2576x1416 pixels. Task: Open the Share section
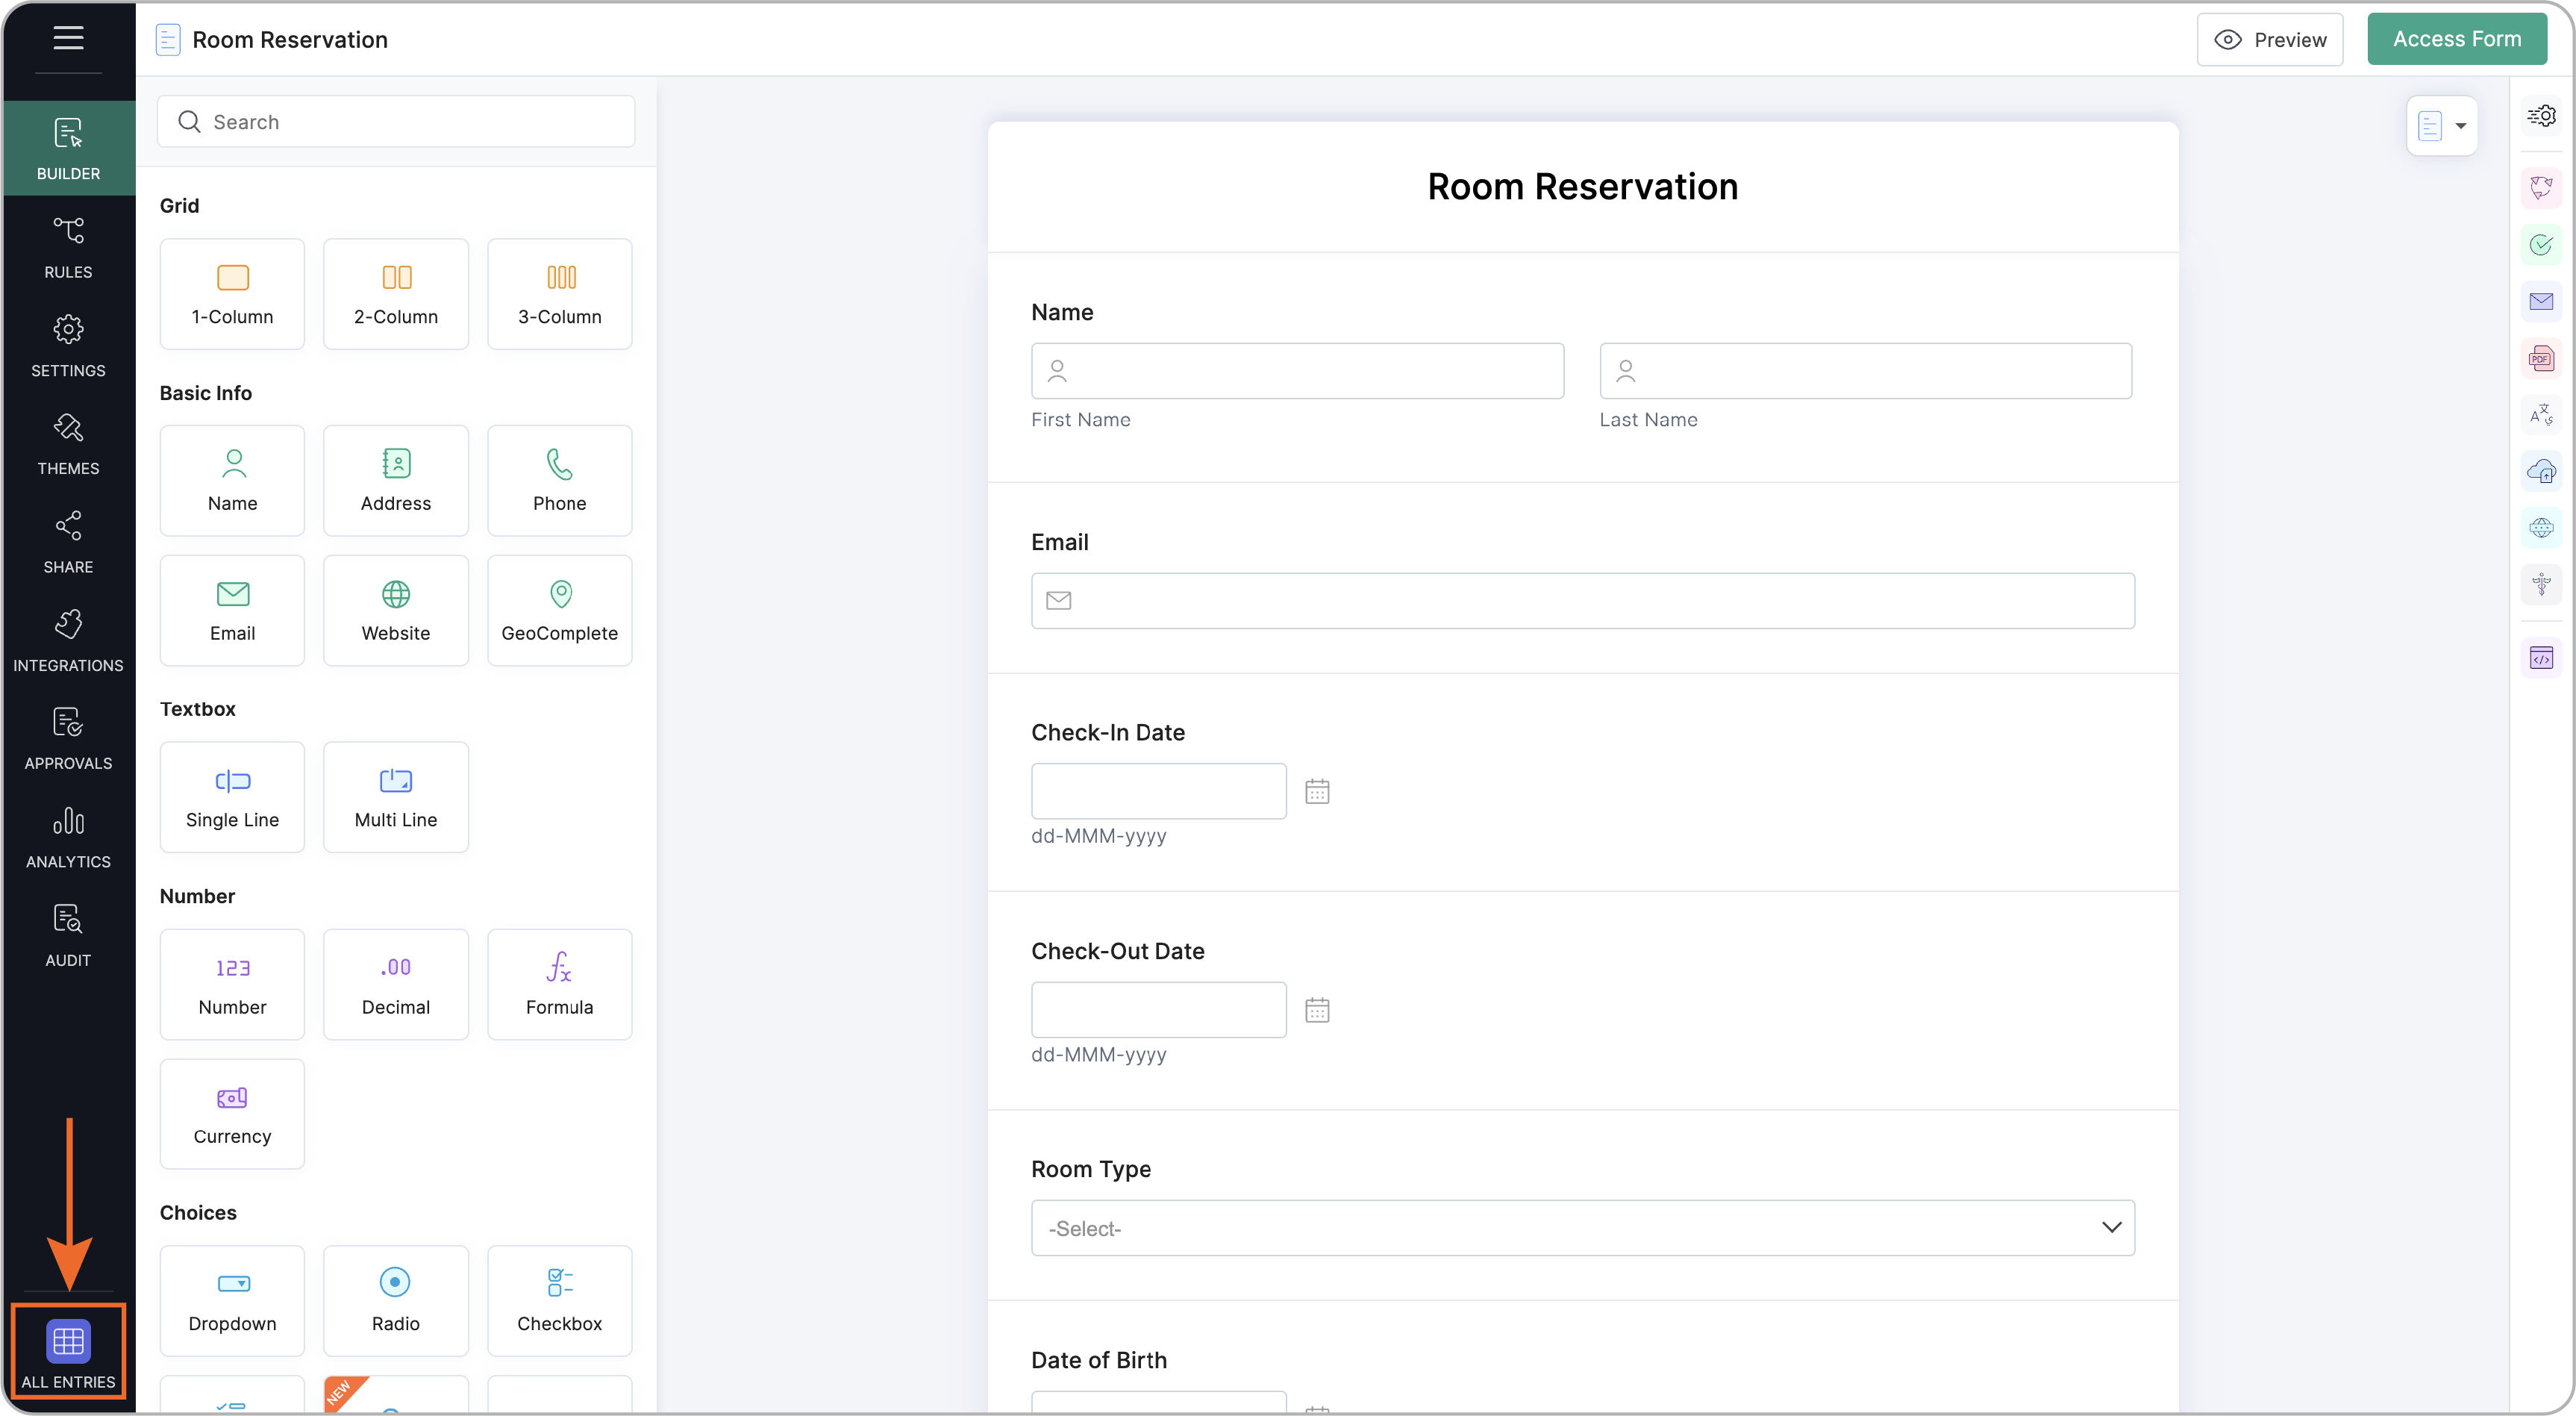click(x=68, y=542)
